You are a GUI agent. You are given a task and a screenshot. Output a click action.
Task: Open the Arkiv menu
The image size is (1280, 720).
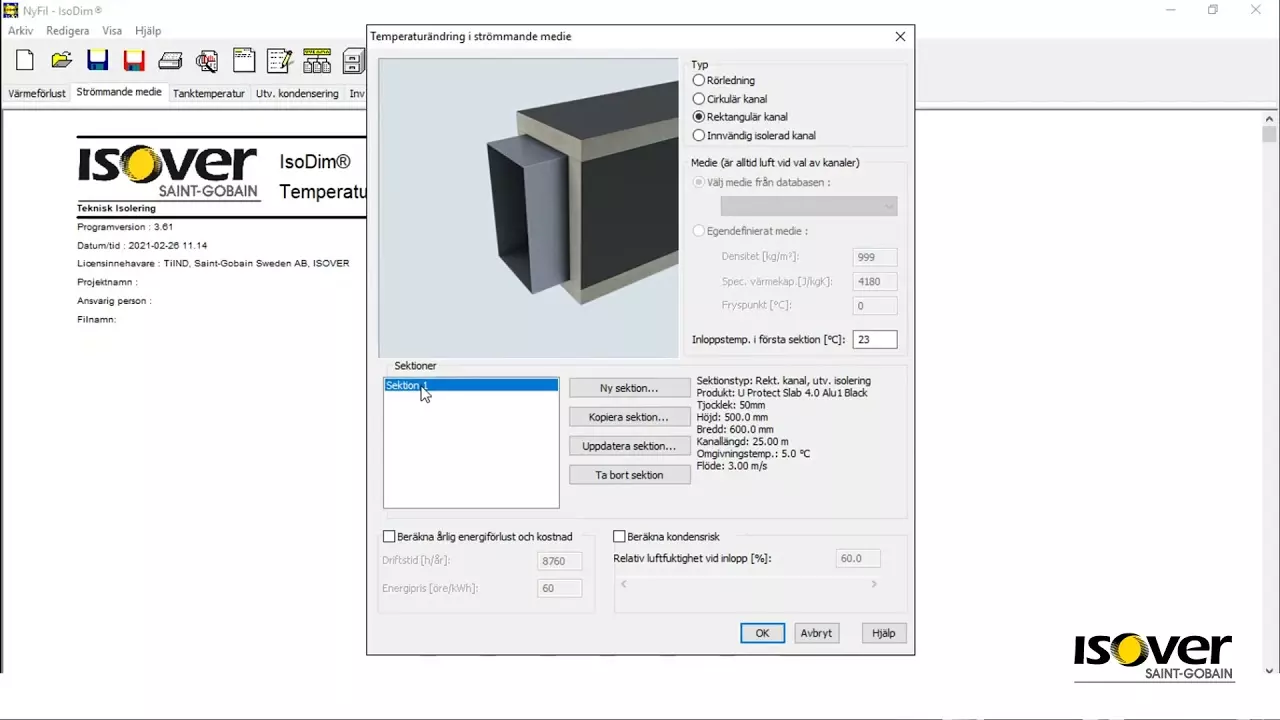click(x=21, y=31)
